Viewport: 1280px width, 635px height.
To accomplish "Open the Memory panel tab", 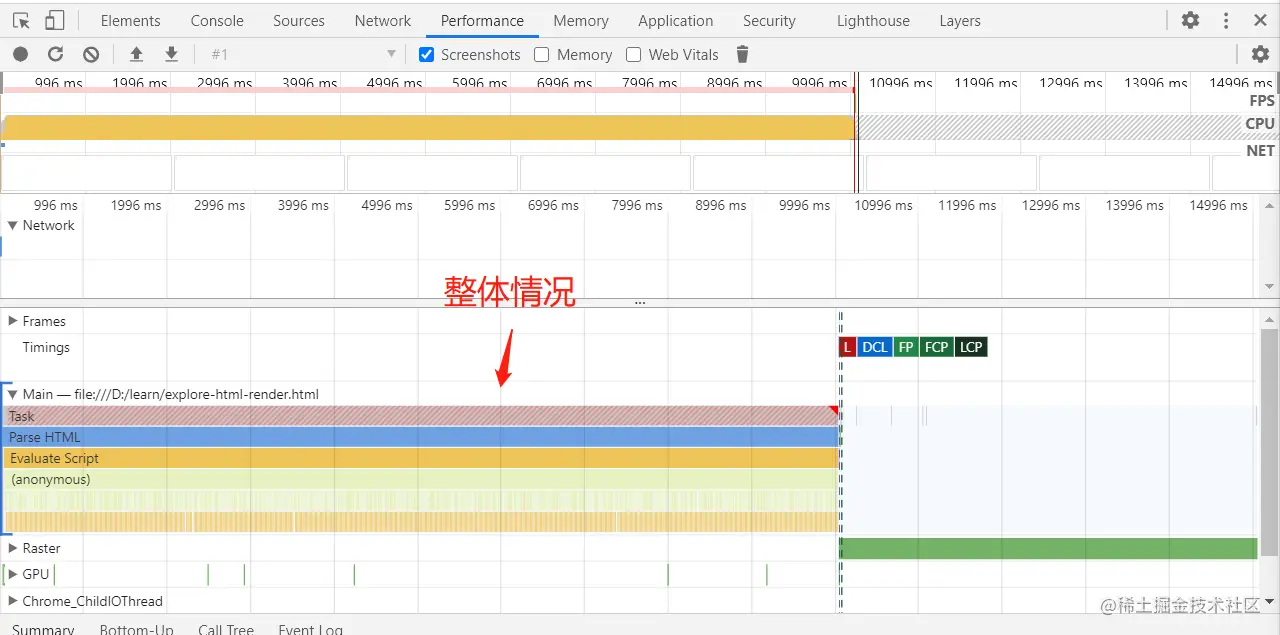I will (x=581, y=20).
